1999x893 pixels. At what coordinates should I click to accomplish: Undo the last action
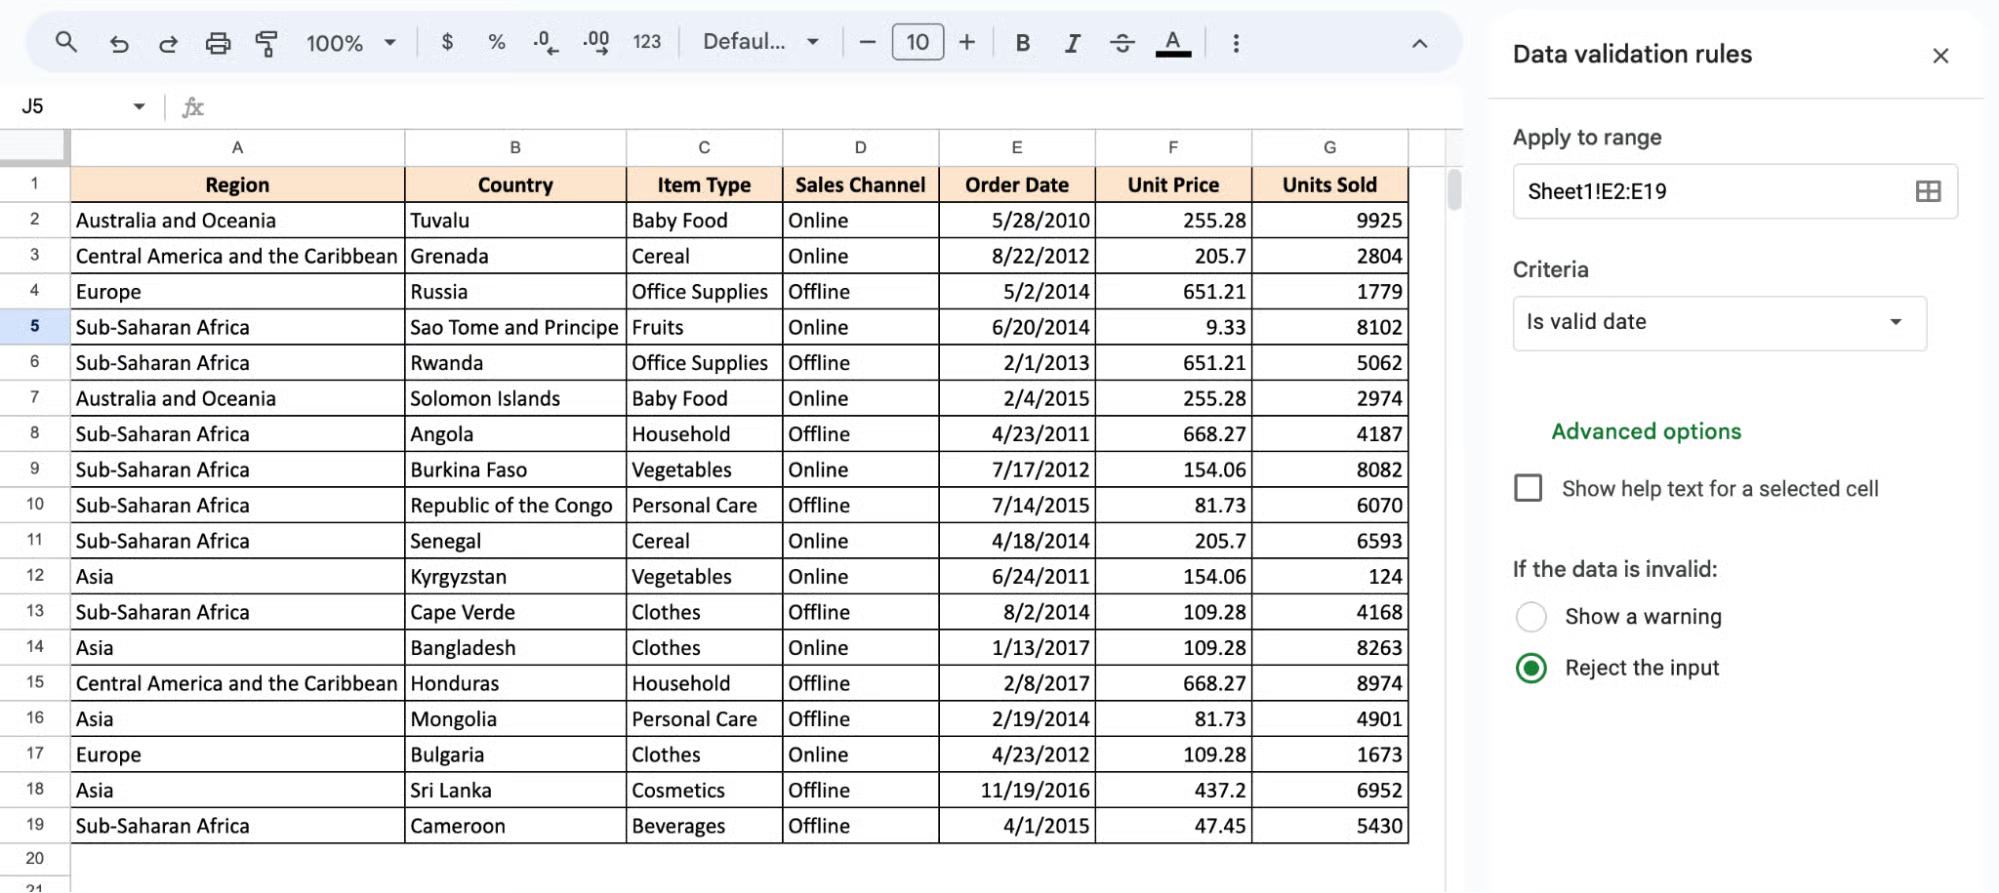click(x=119, y=43)
